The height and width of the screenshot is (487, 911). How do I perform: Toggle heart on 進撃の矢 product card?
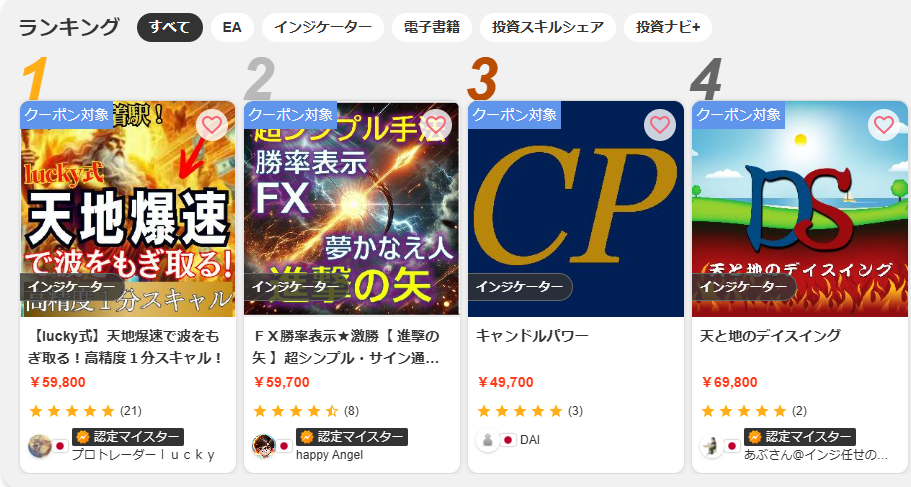[436, 125]
